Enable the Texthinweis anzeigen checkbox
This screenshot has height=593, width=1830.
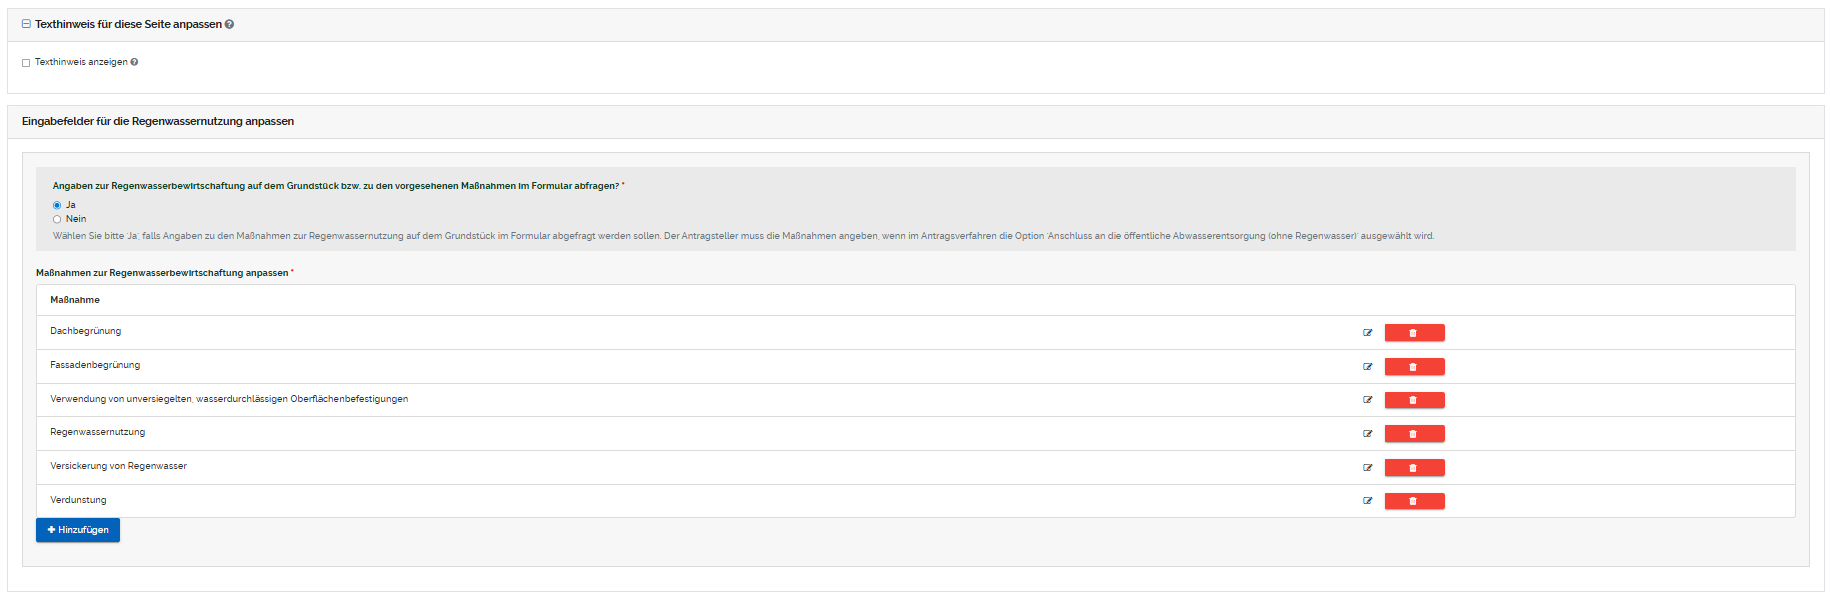(26, 63)
